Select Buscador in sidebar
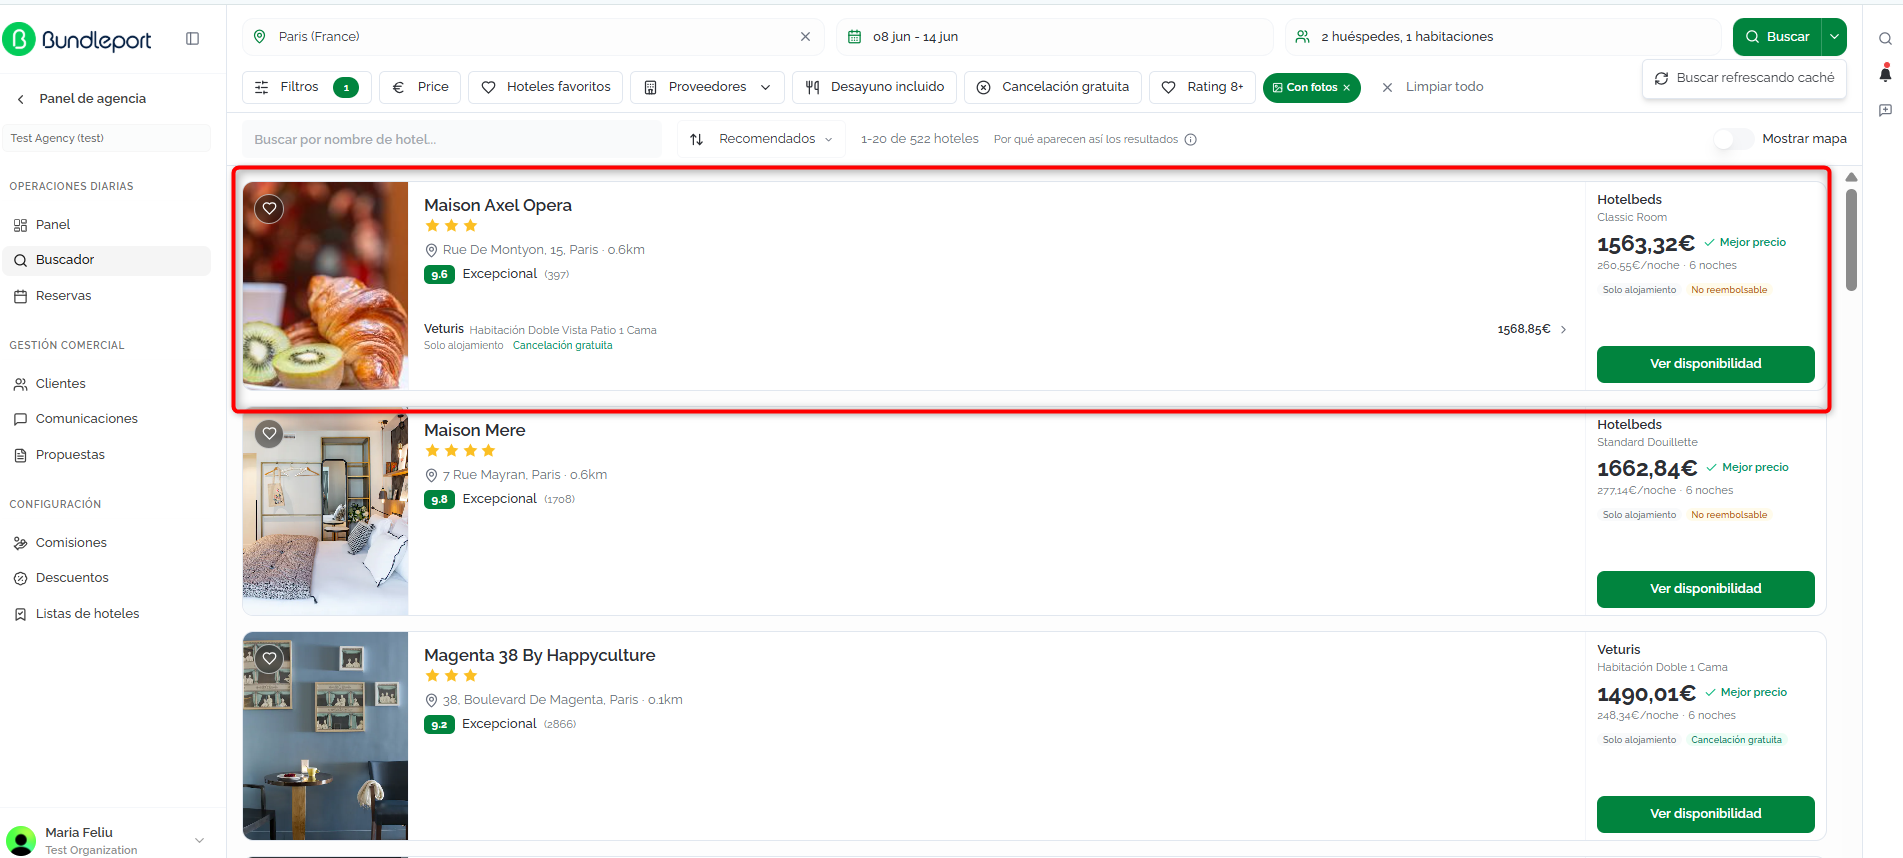The image size is (1903, 858). click(106, 260)
